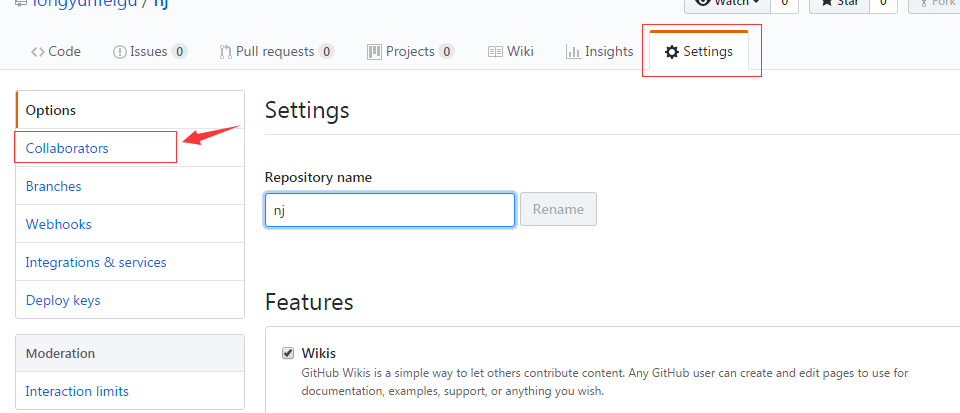The image size is (960, 413).
Task: Click the Insights graph icon
Action: click(573, 52)
